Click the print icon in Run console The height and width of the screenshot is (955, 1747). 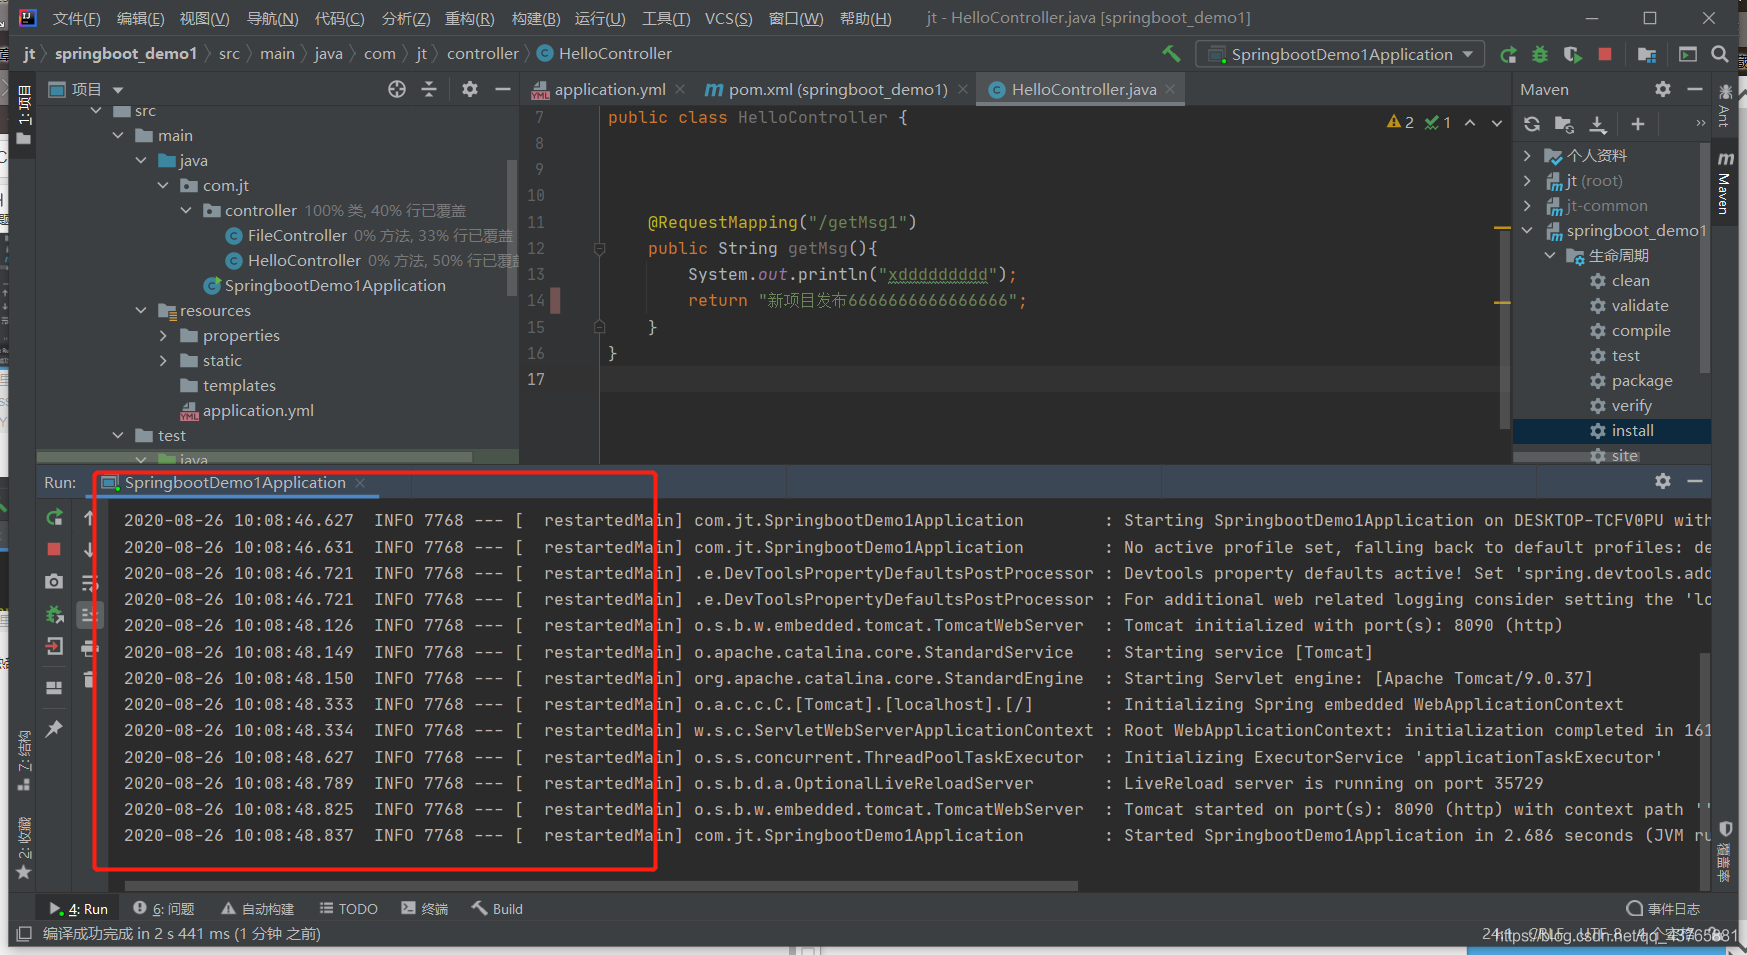89,648
